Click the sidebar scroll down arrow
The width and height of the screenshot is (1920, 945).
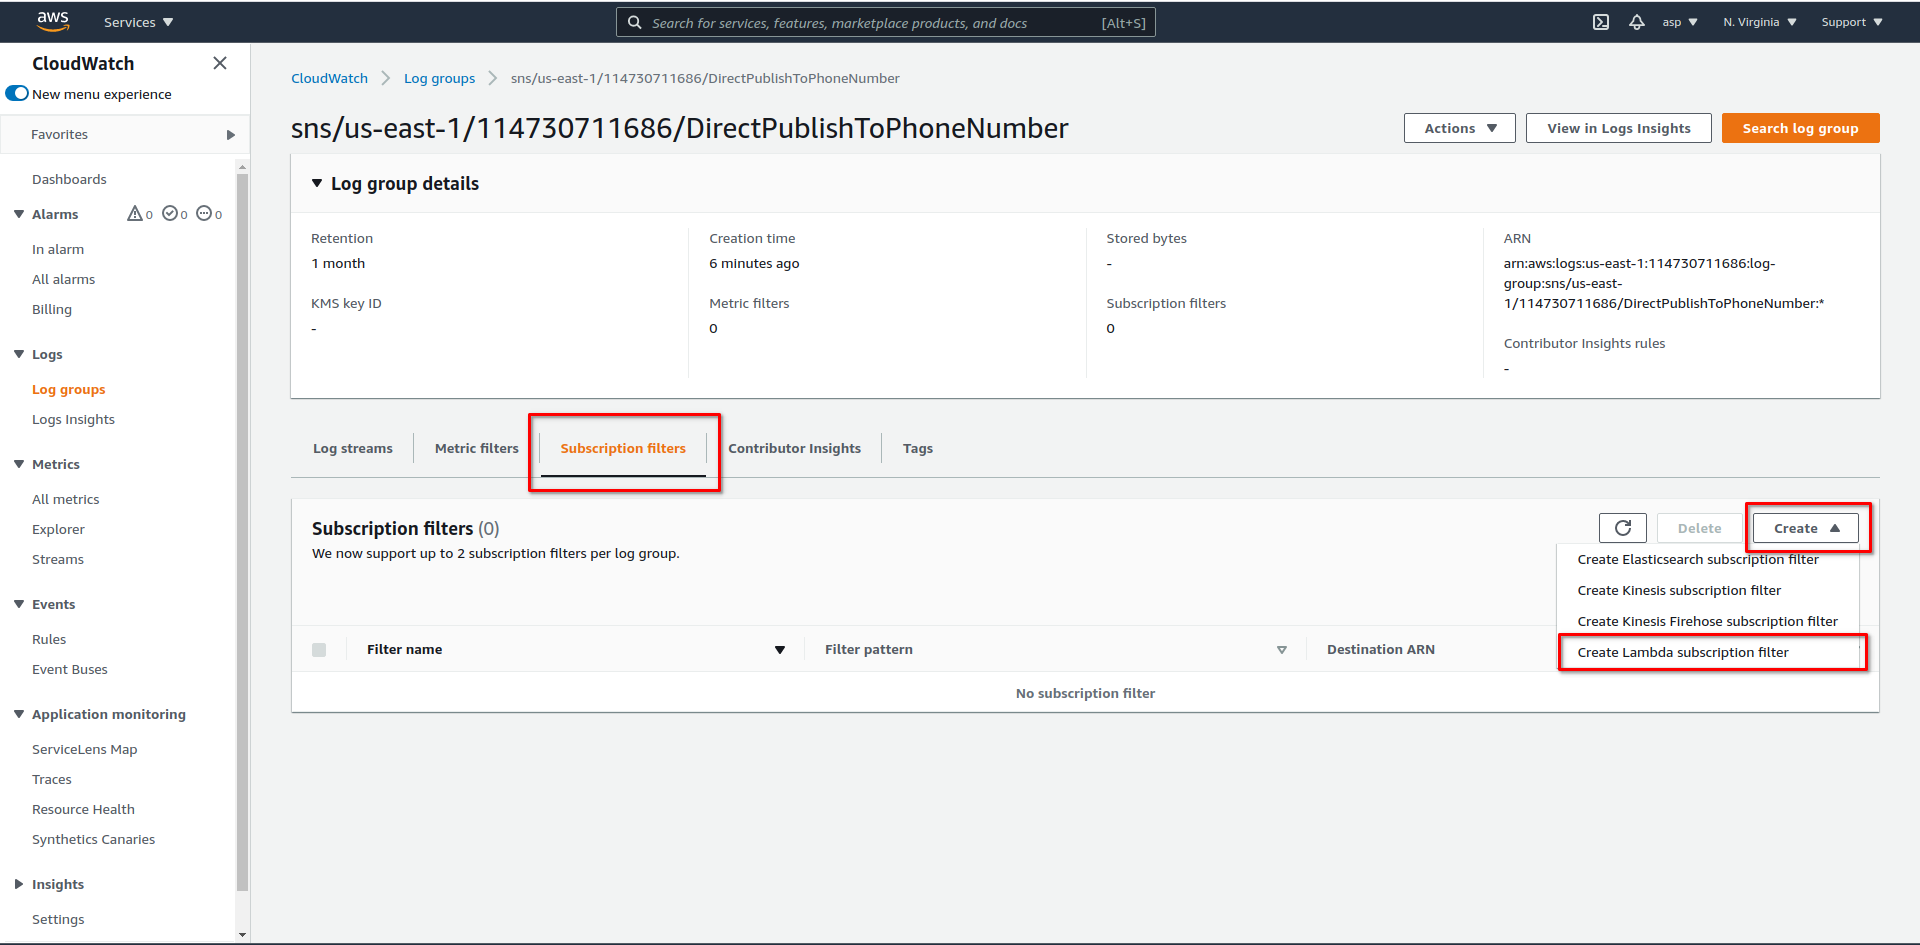pos(242,935)
